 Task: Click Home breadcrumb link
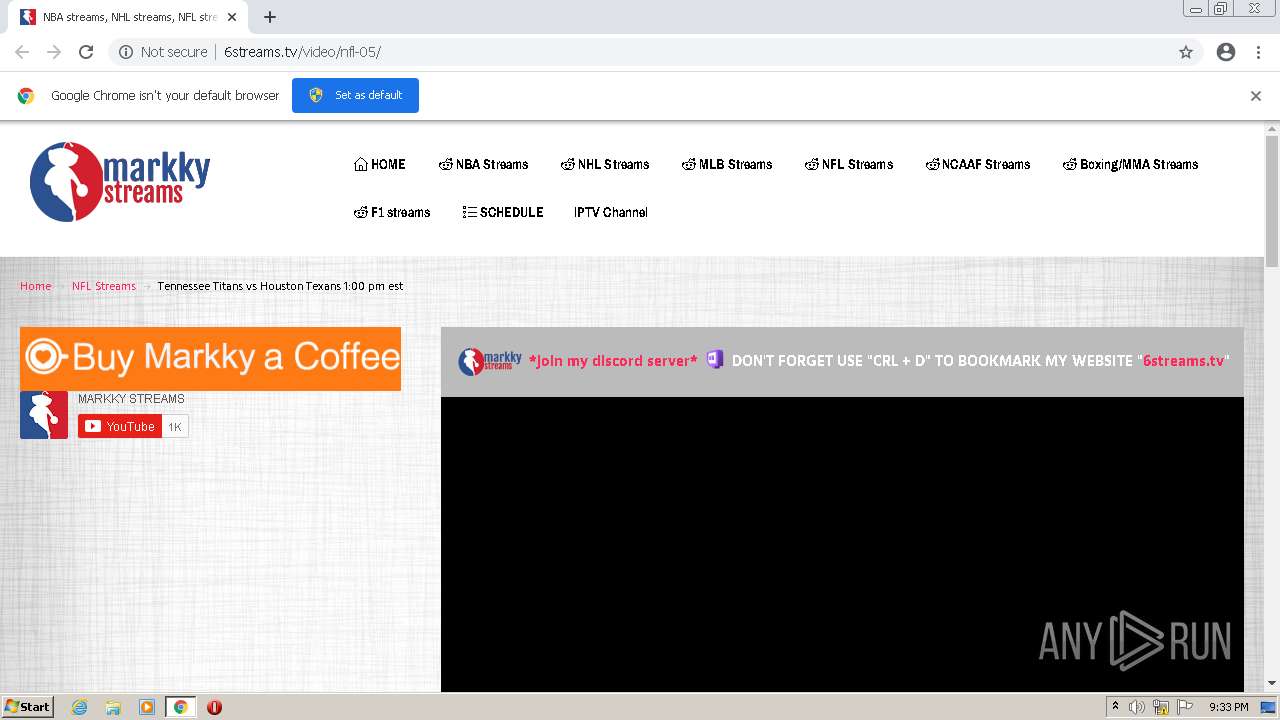point(35,286)
